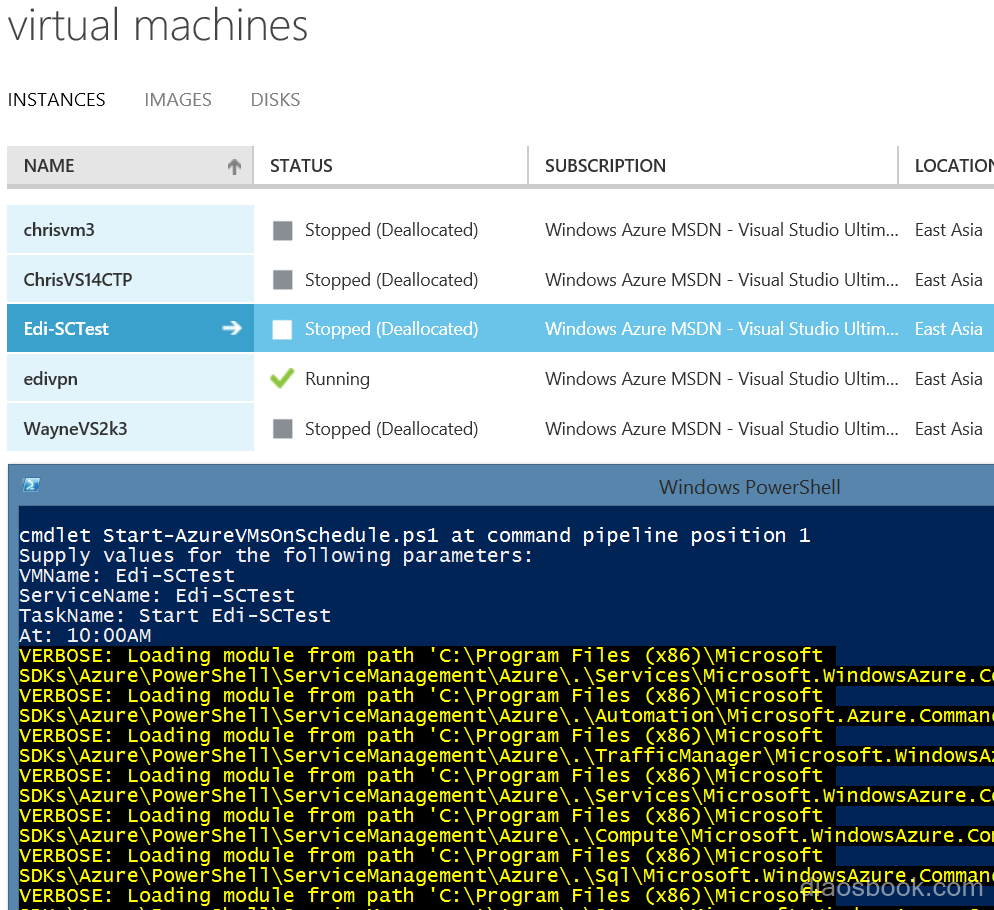The height and width of the screenshot is (910, 994).
Task: Click the Automation module path line in PowerShell
Action: coord(507,715)
